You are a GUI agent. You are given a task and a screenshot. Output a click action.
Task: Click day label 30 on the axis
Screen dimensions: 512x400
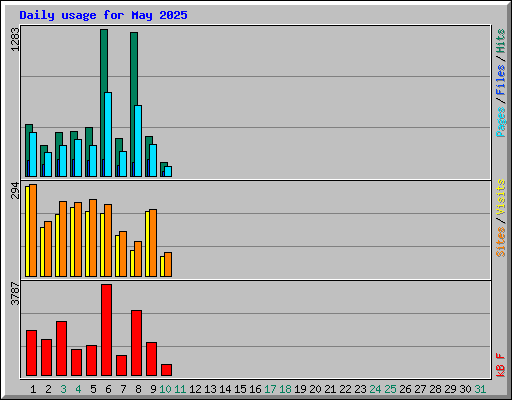[x=465, y=389]
